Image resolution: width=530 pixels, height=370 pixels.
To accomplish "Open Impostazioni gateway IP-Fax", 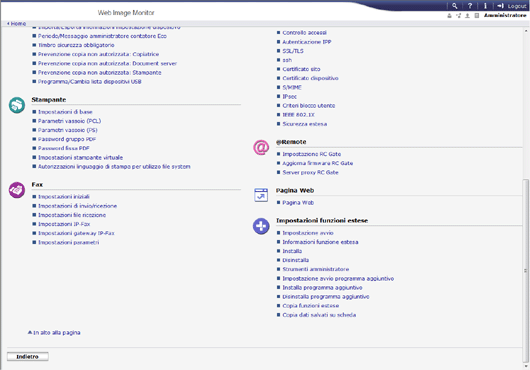I will pyautogui.click(x=76, y=233).
